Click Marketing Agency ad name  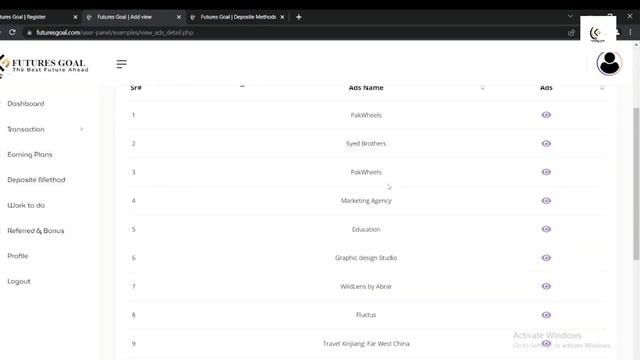pyautogui.click(x=366, y=201)
